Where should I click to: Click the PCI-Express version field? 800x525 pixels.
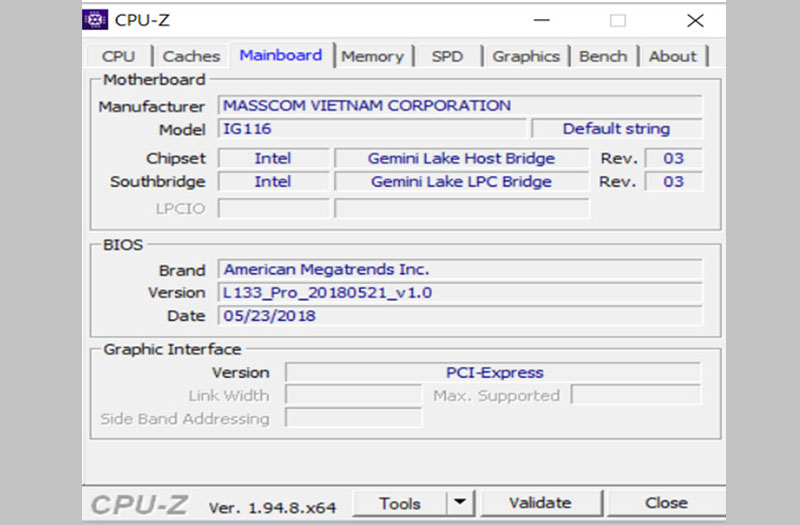tap(493, 372)
